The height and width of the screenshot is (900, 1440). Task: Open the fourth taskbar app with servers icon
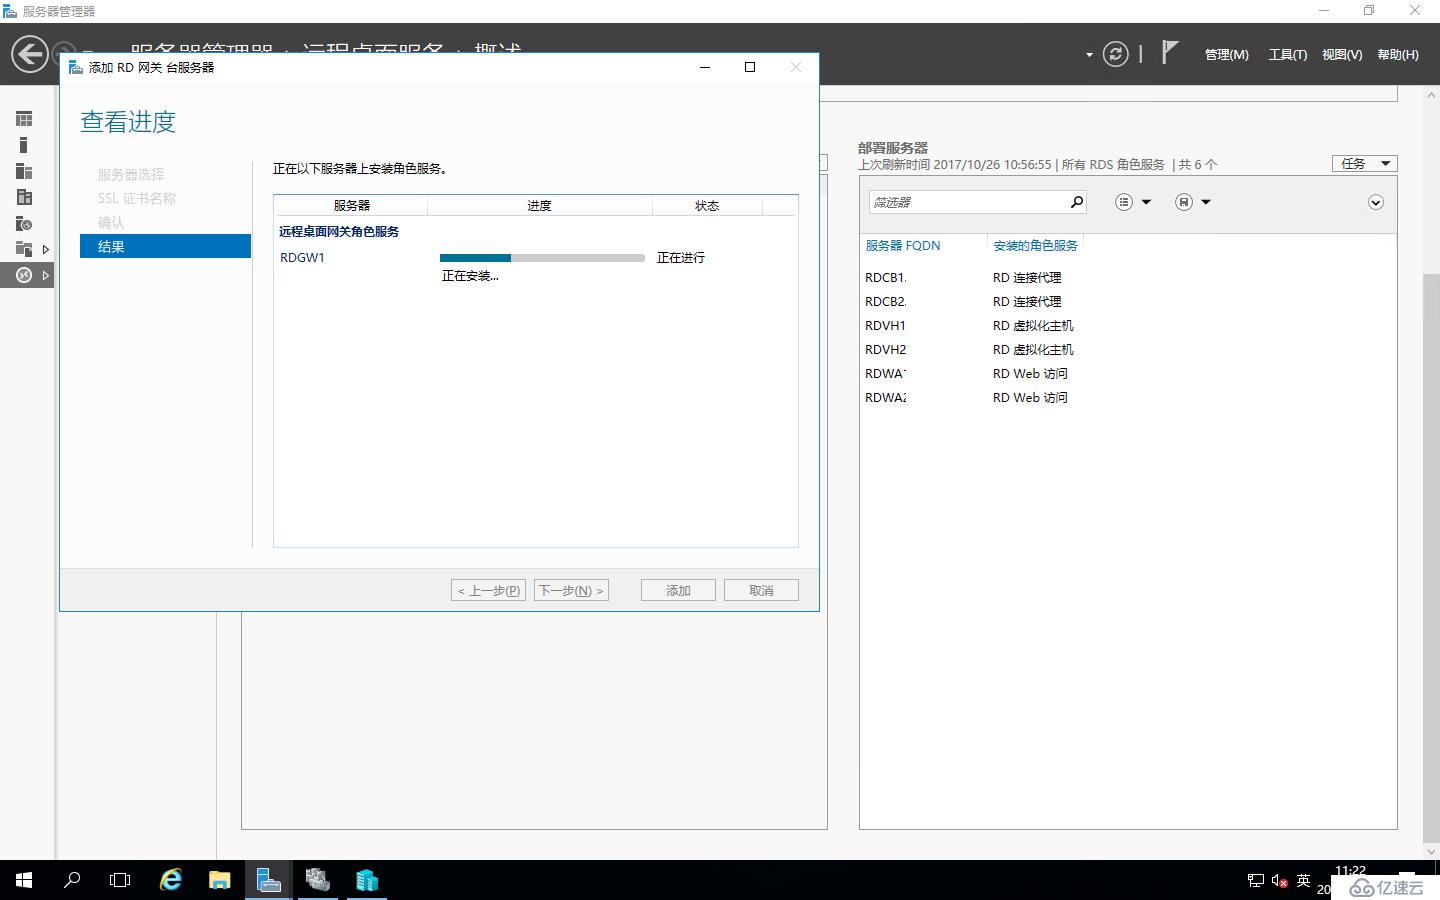click(x=318, y=880)
